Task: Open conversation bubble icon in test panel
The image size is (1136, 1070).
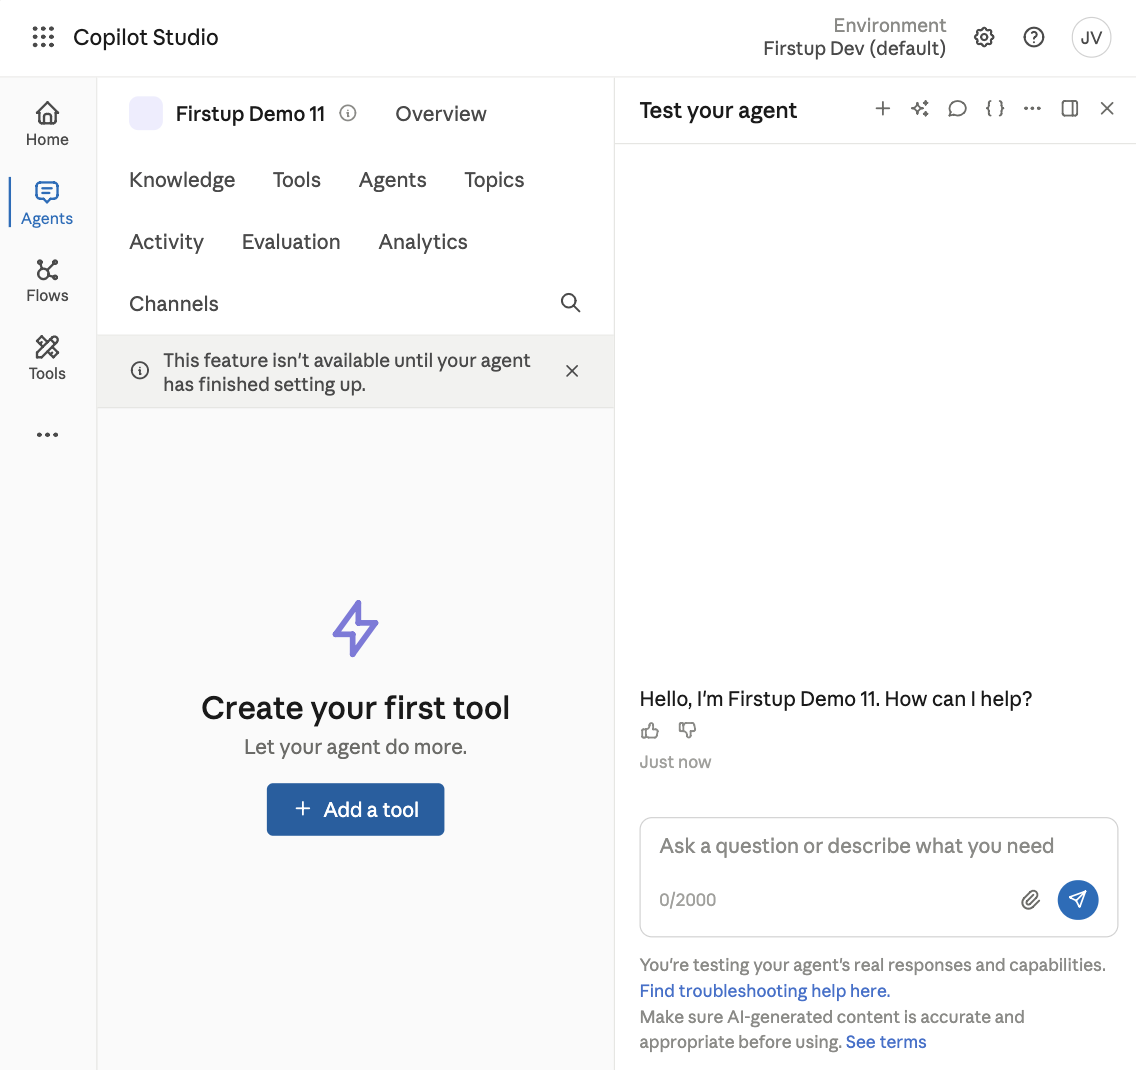Action: click(x=957, y=109)
